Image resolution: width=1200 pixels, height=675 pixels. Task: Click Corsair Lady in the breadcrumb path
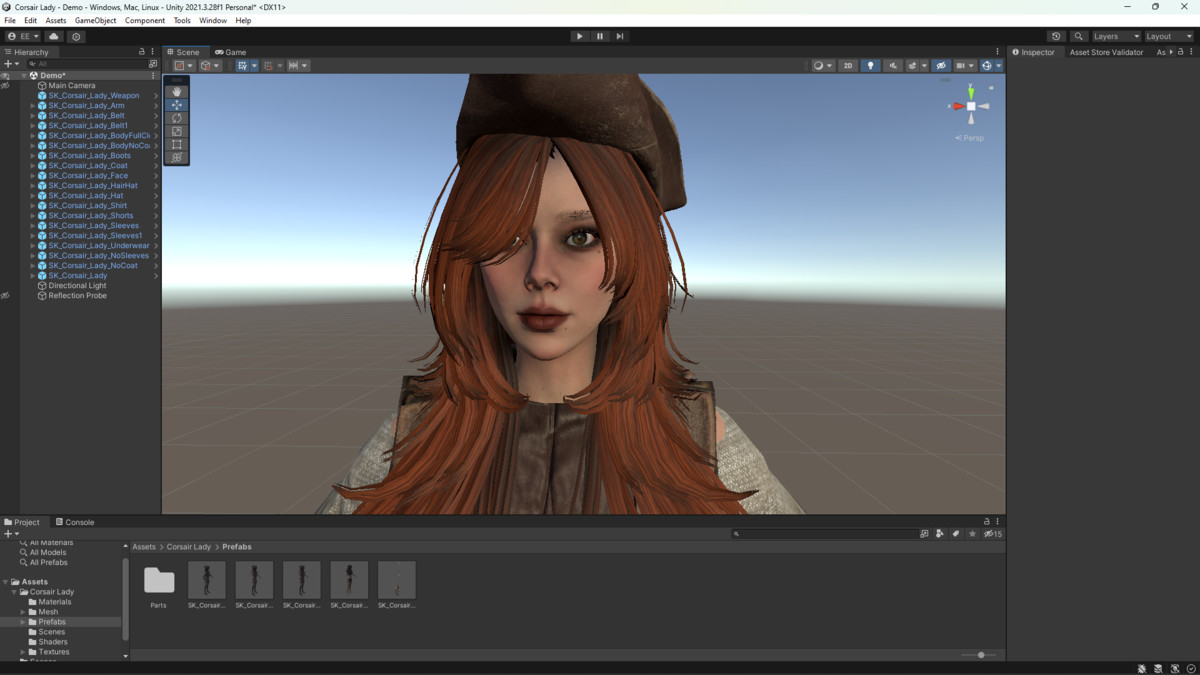[x=188, y=547]
